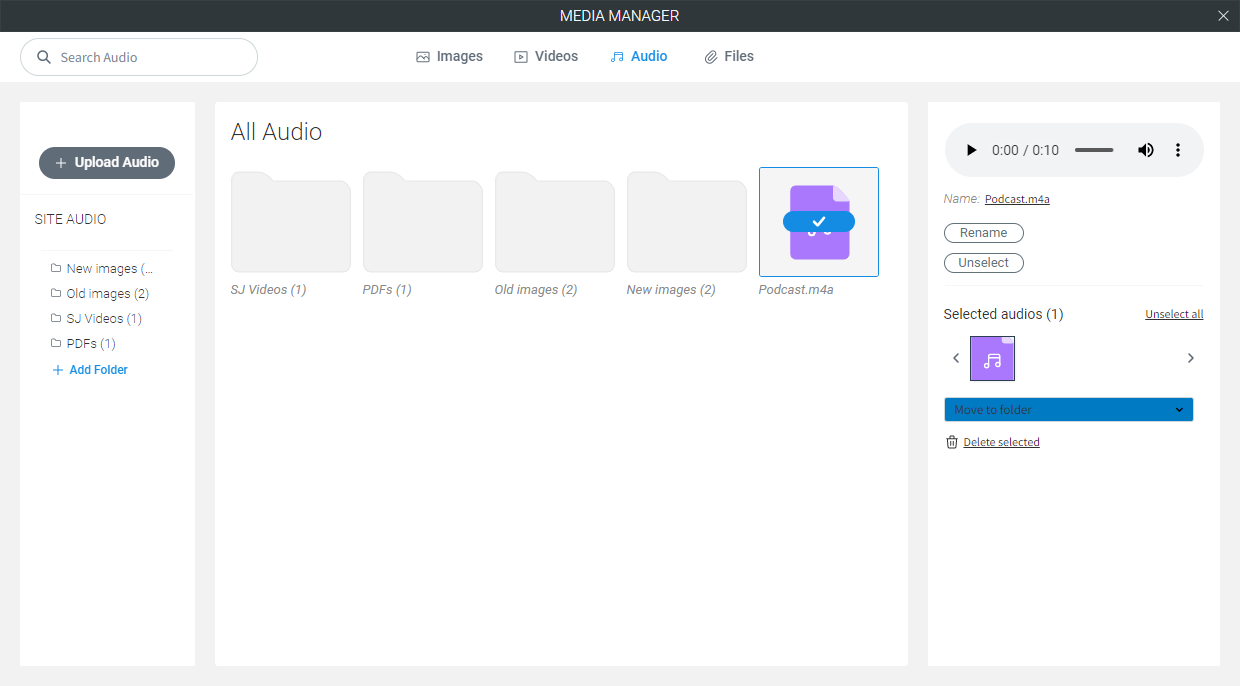Select the Audio tab
Image resolution: width=1240 pixels, height=686 pixels.
pos(639,57)
